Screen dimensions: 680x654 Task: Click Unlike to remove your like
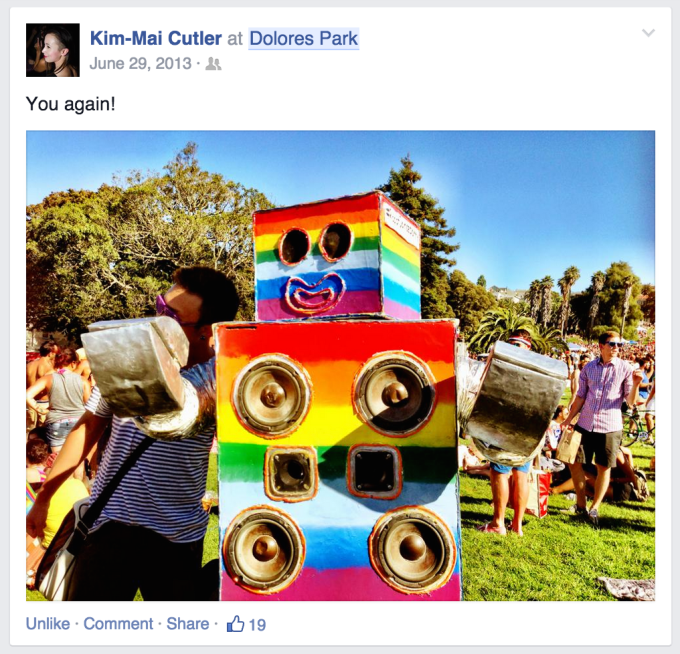48,624
